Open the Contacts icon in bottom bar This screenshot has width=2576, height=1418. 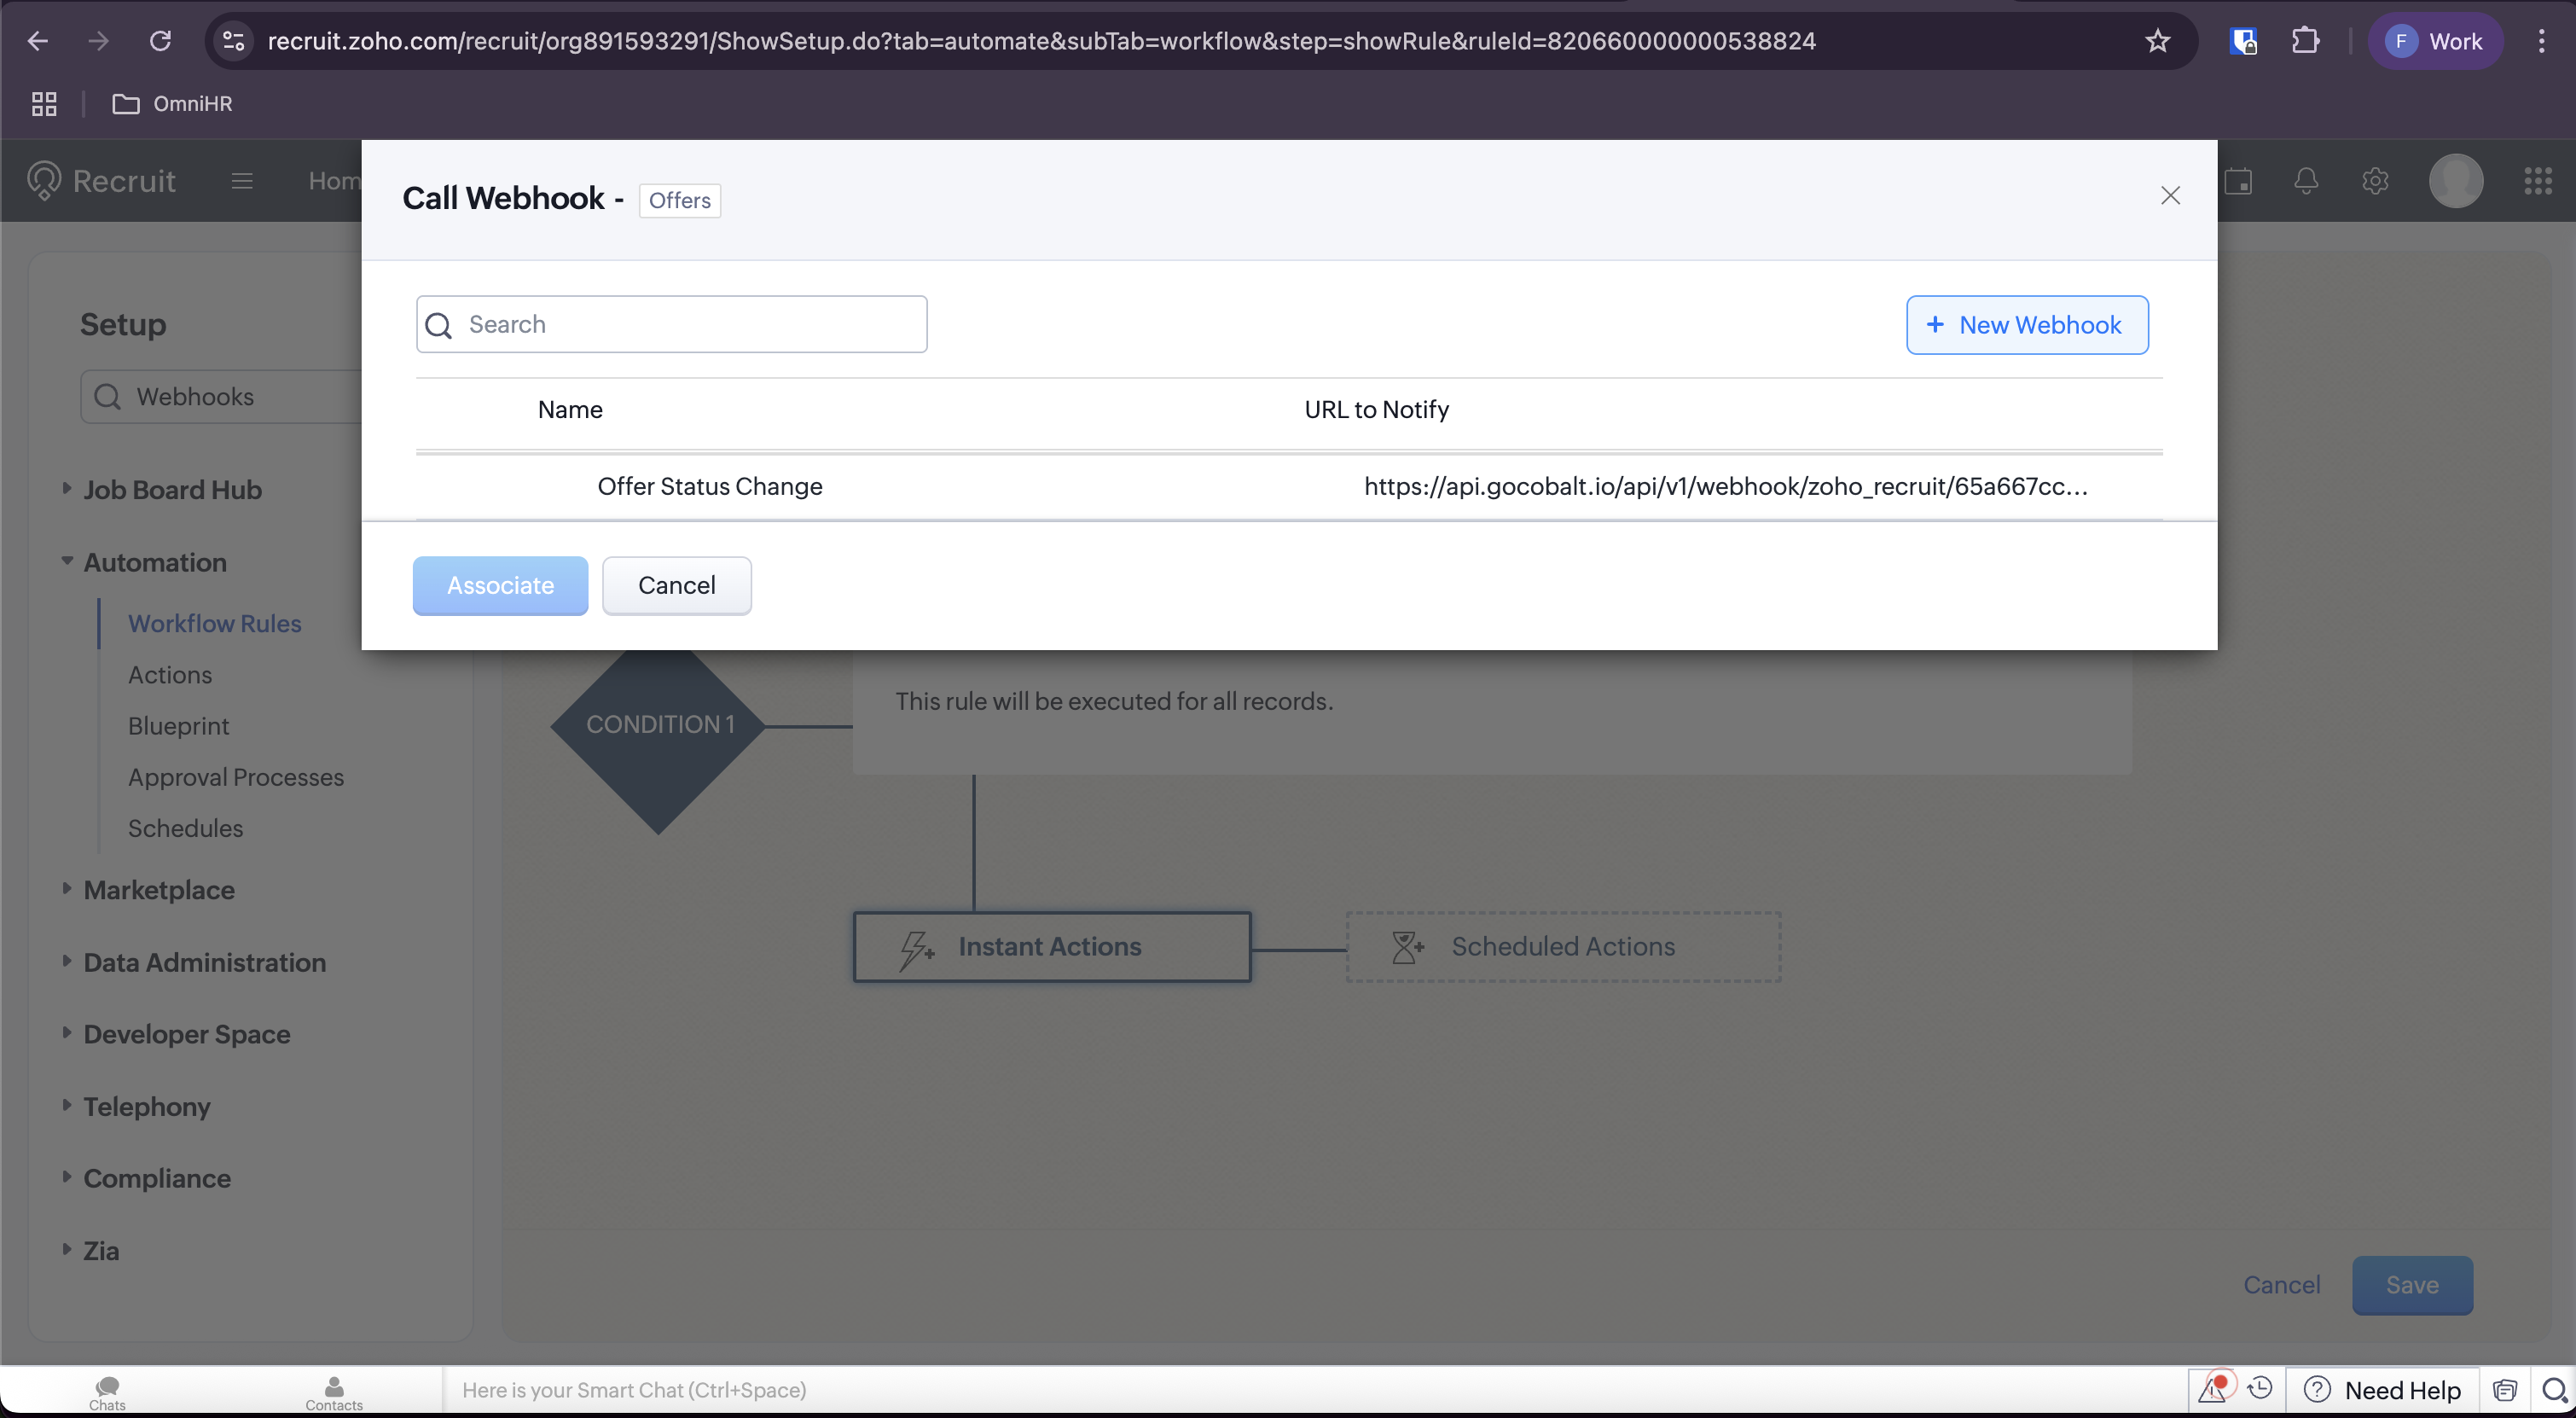click(x=334, y=1391)
